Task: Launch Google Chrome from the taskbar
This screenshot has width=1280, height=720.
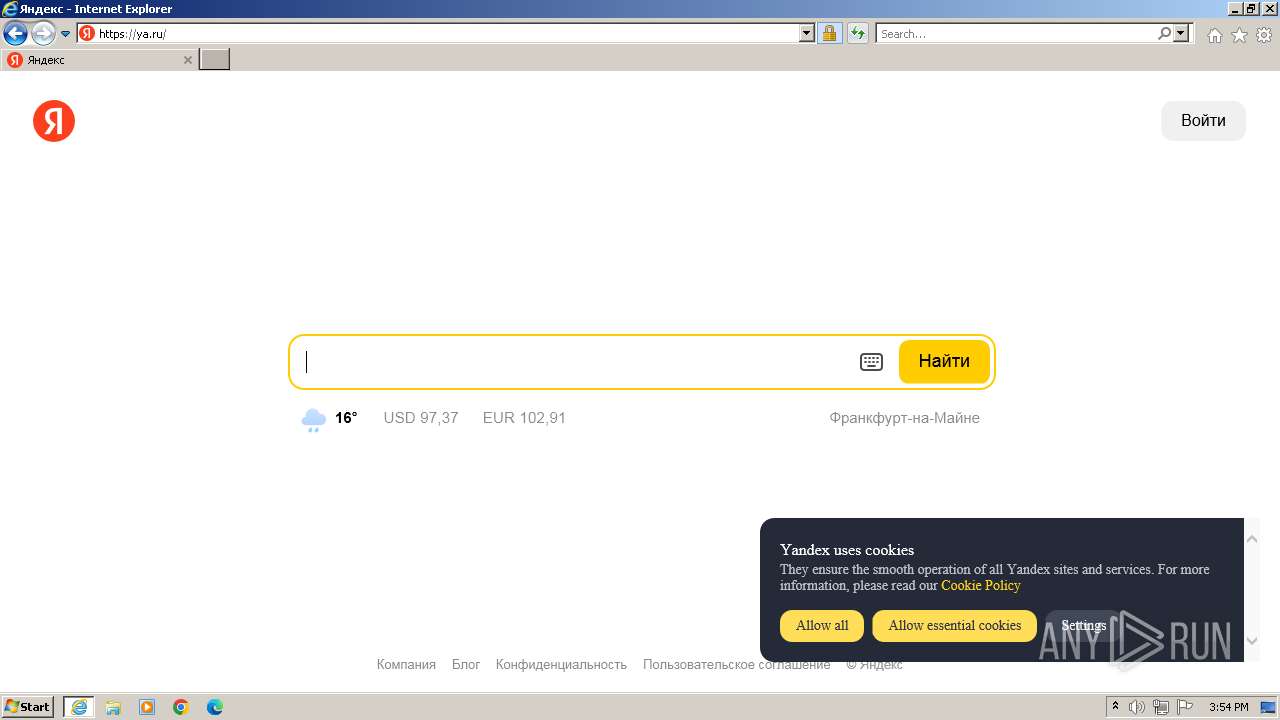Action: click(x=181, y=707)
